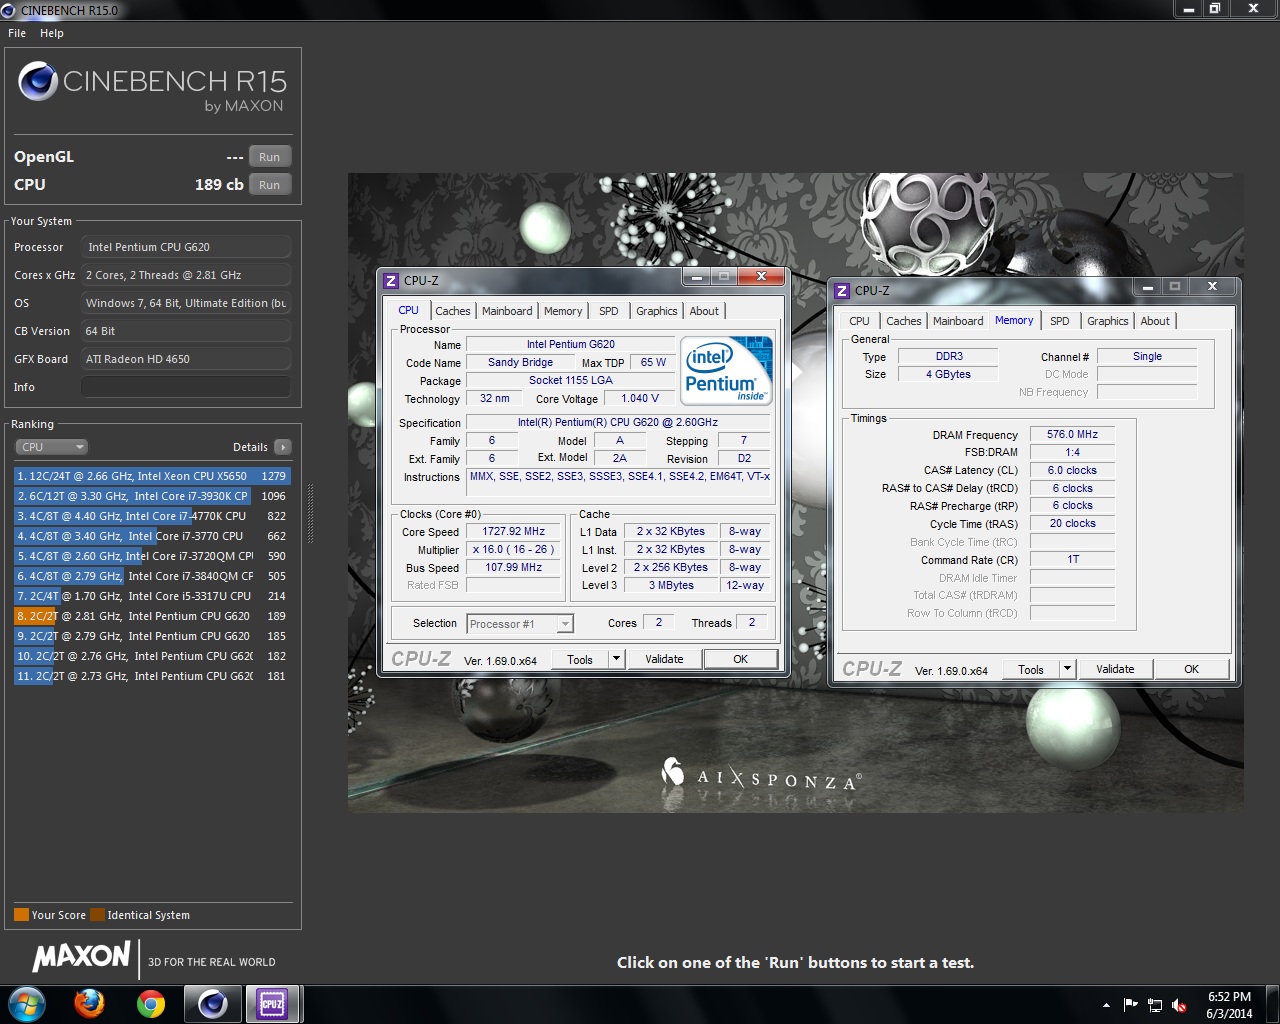
Task: Open SPD tab in right CPU-Z window
Action: [1059, 321]
